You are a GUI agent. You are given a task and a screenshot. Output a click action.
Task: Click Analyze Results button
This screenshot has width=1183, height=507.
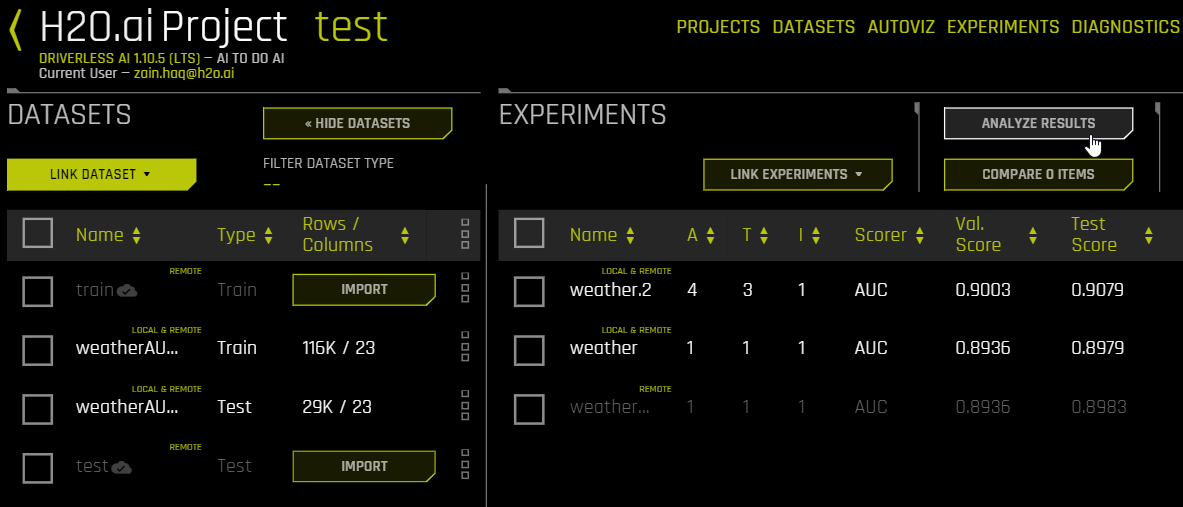(1038, 124)
